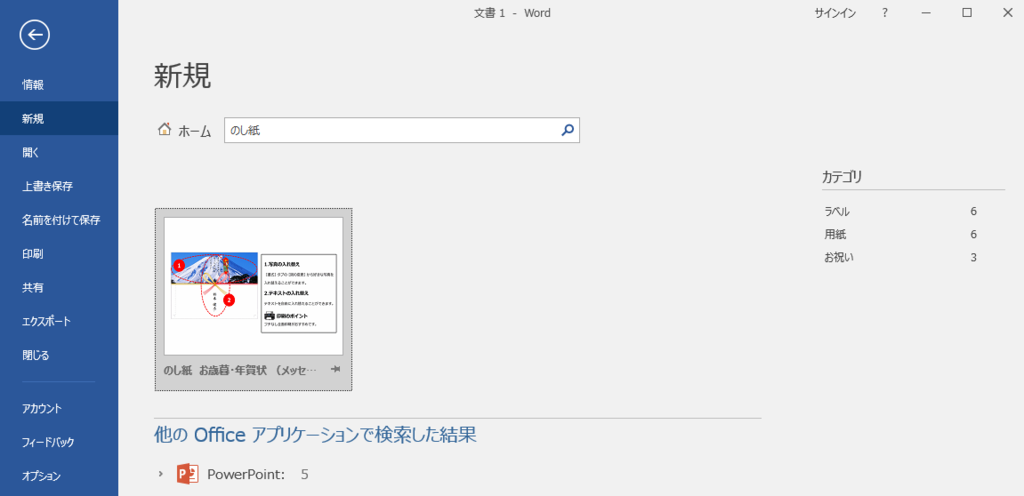
Task: Click the PowerPoint: 5 result text
Action: click(258, 474)
